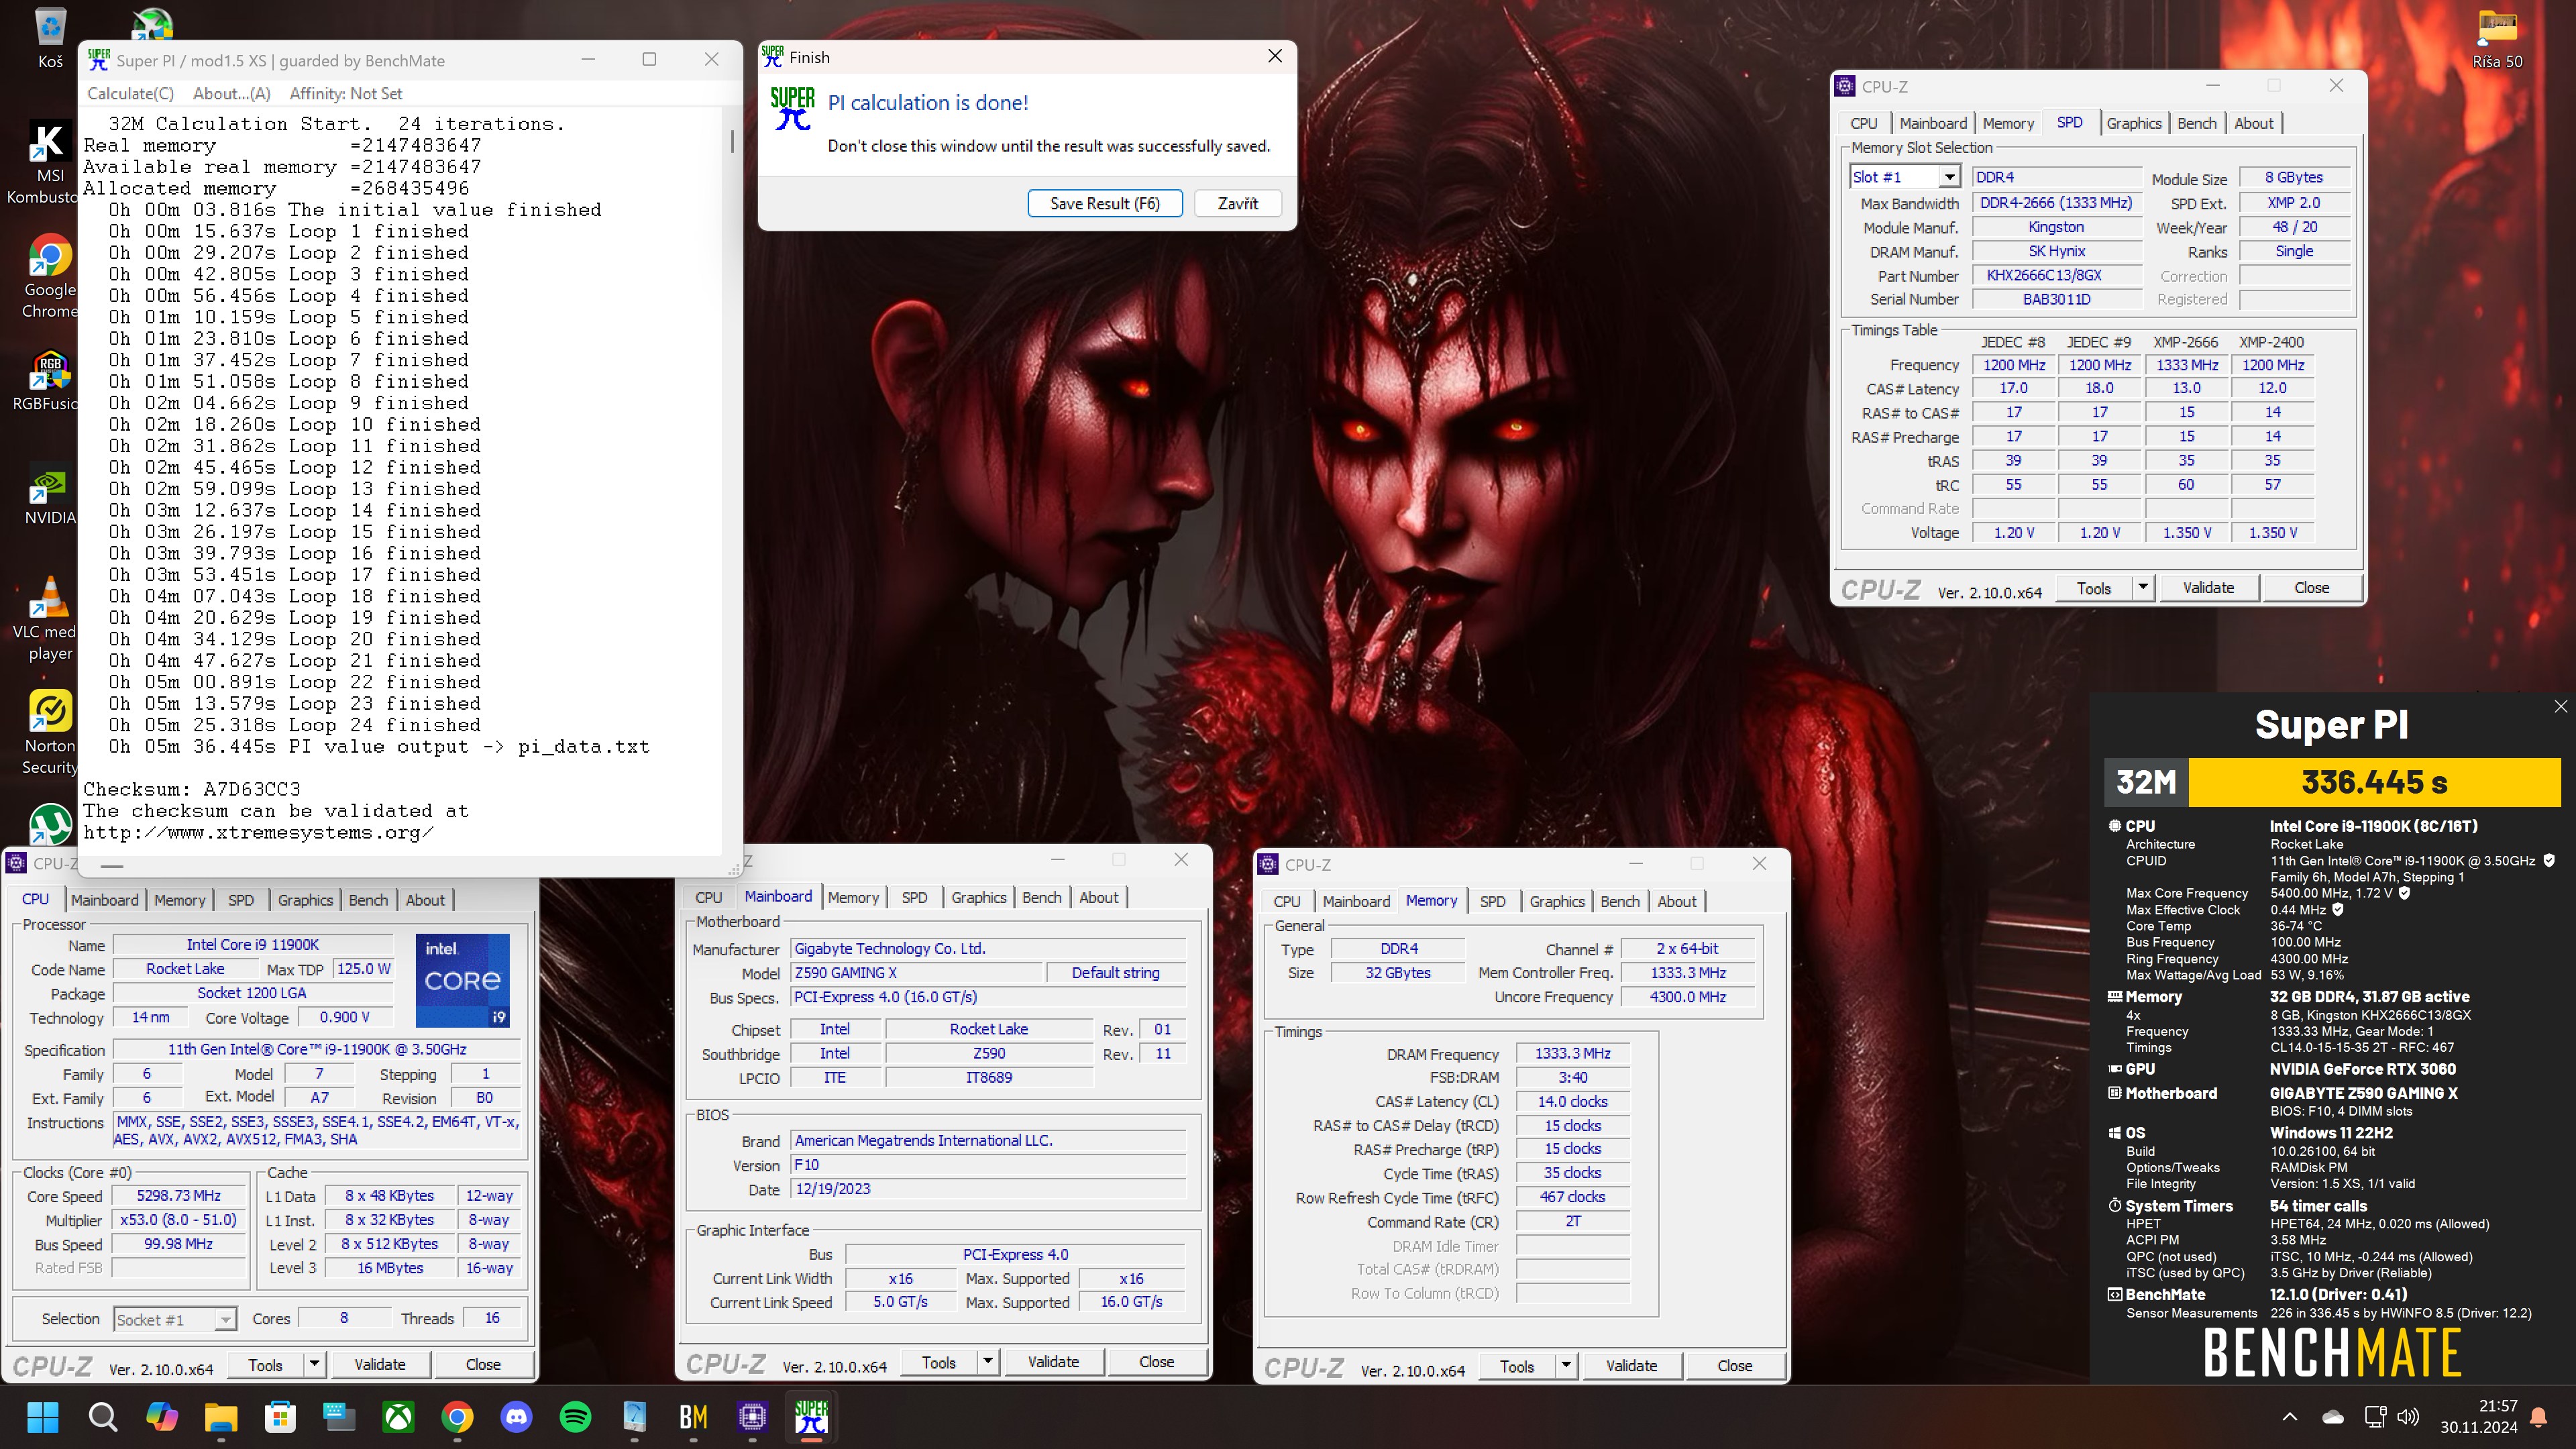Click the Core Speed 5298.73 MHz value
The image size is (2576, 1449).
coord(179,1196)
